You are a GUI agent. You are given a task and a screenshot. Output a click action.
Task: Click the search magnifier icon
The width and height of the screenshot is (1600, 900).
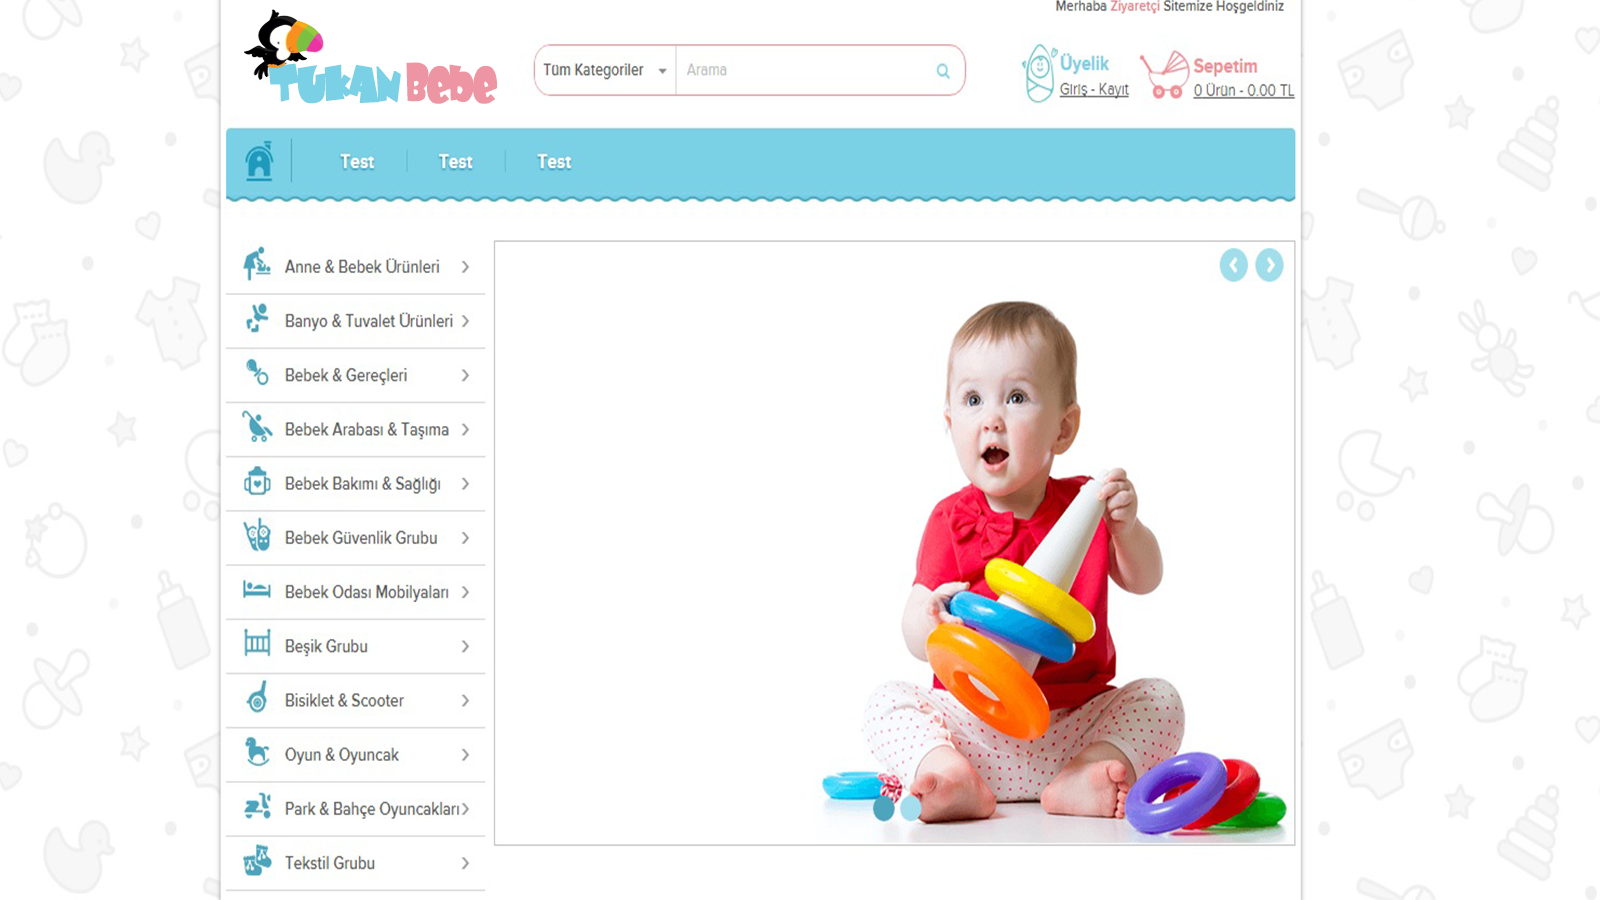click(x=942, y=71)
